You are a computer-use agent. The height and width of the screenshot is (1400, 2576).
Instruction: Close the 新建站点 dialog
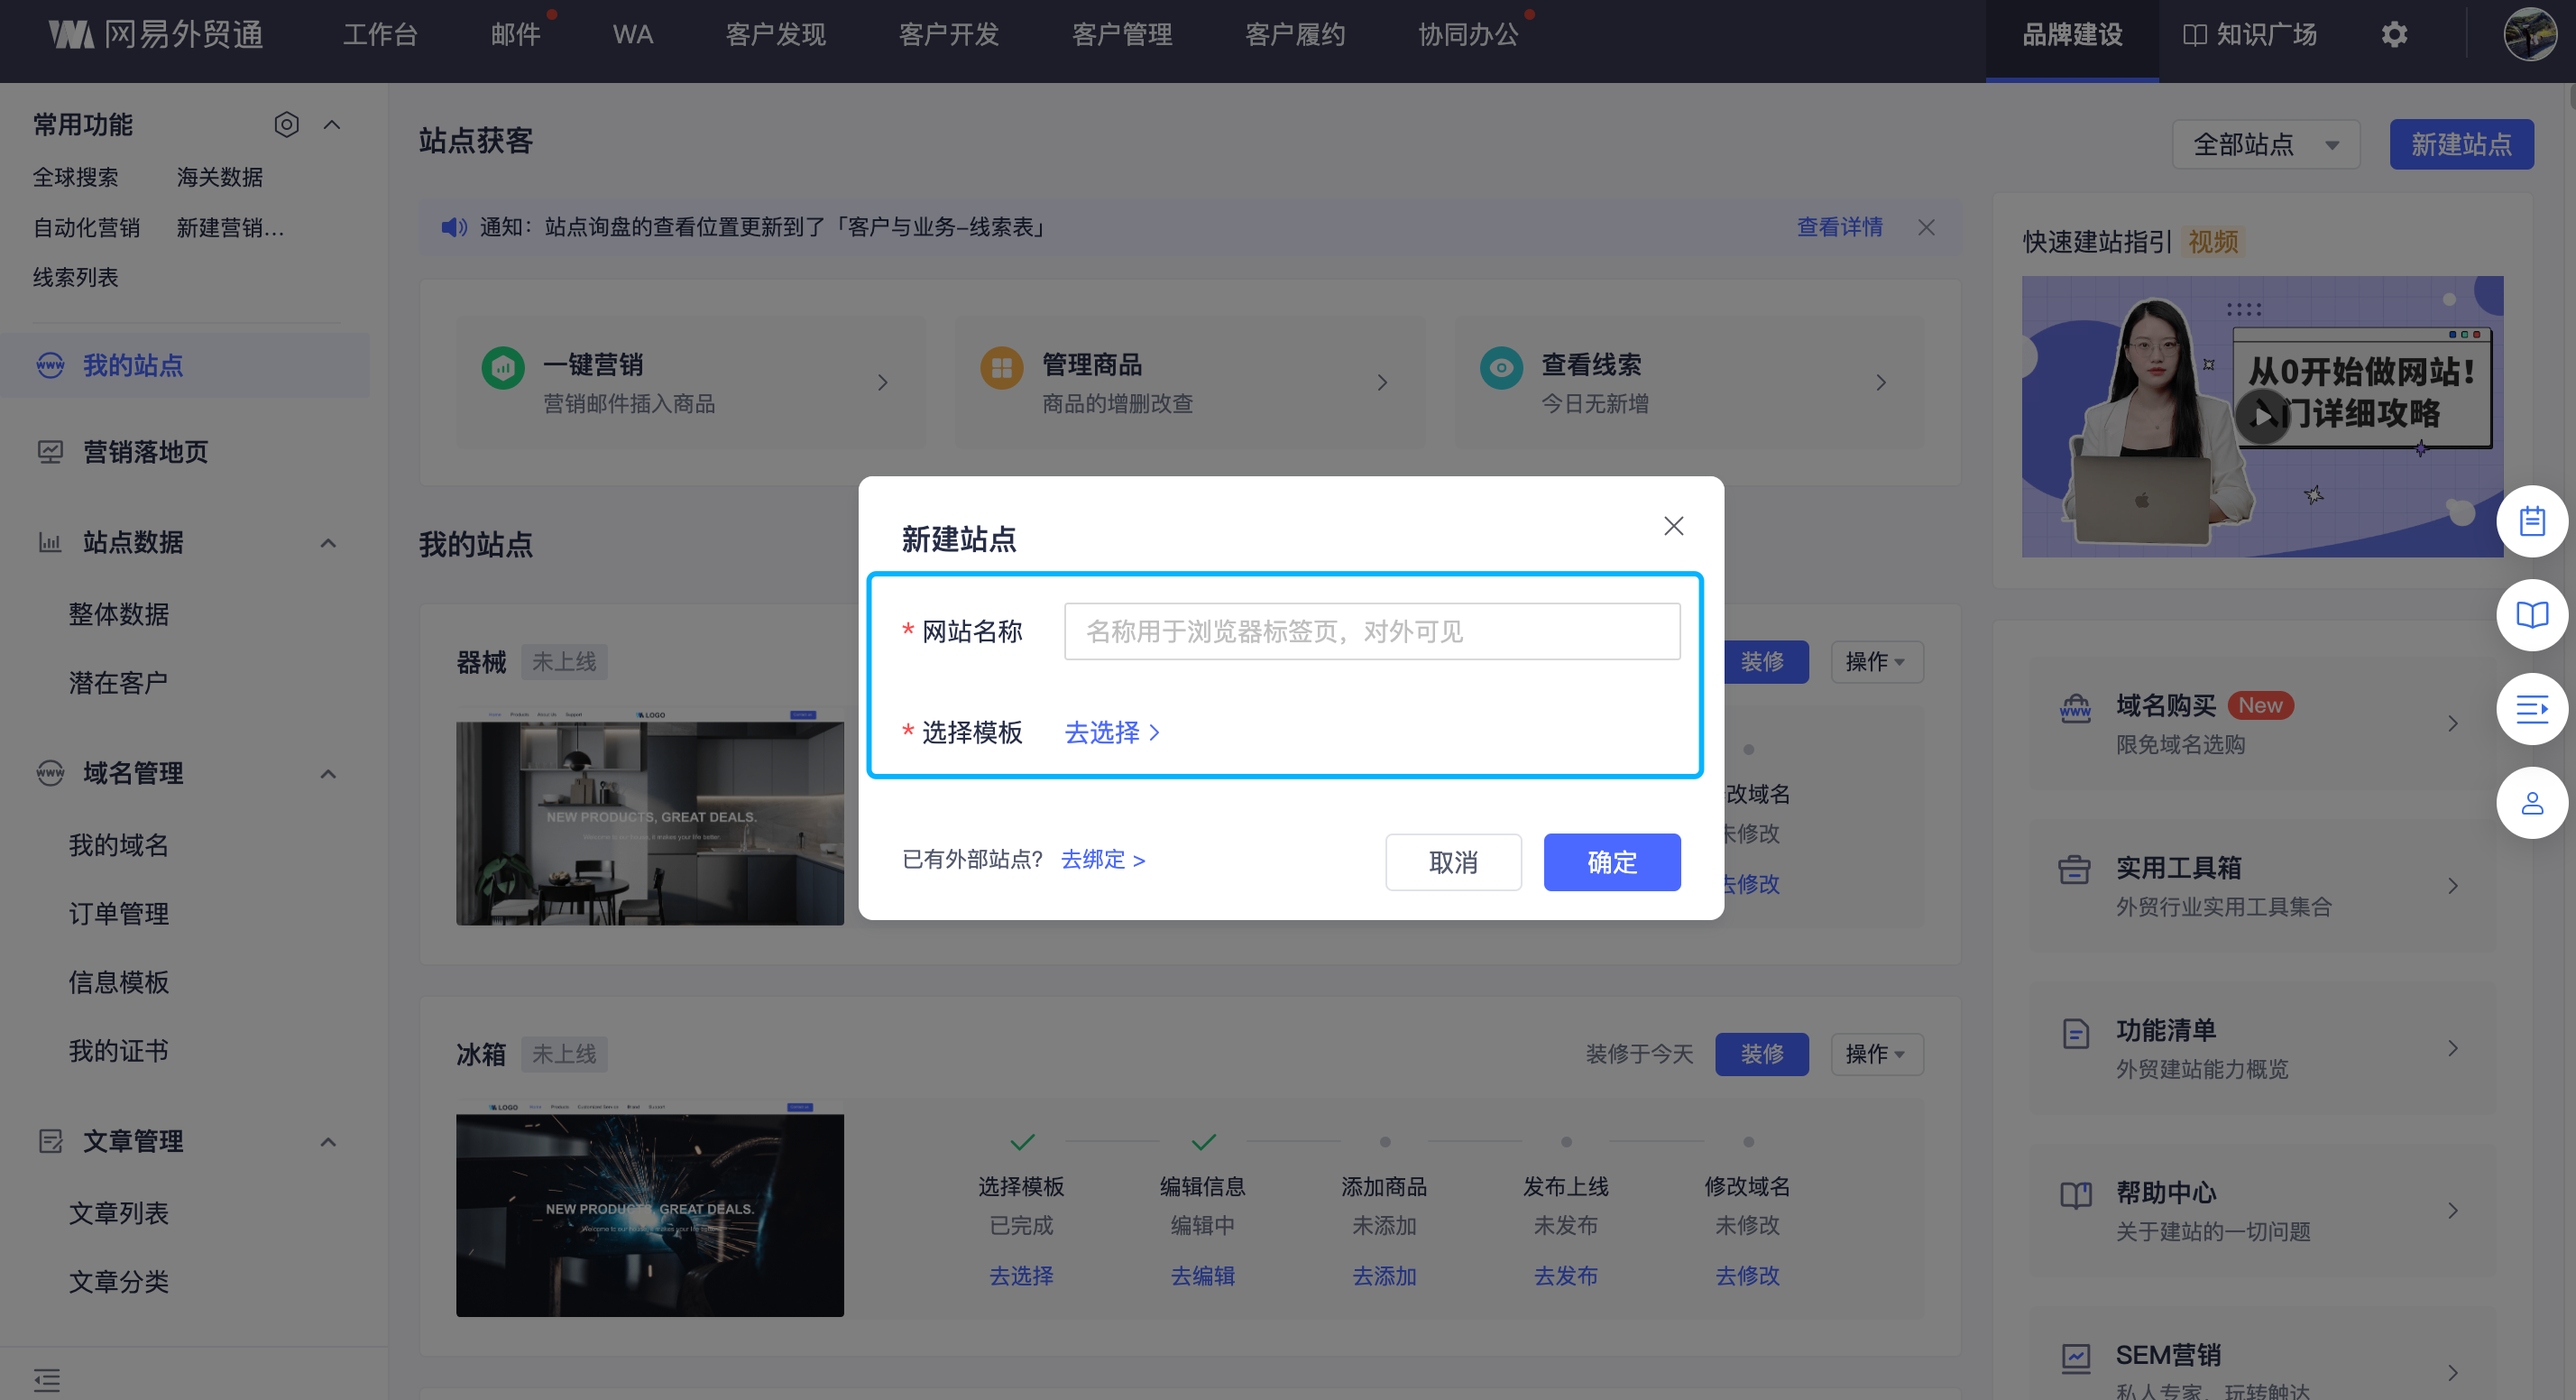[1673, 526]
